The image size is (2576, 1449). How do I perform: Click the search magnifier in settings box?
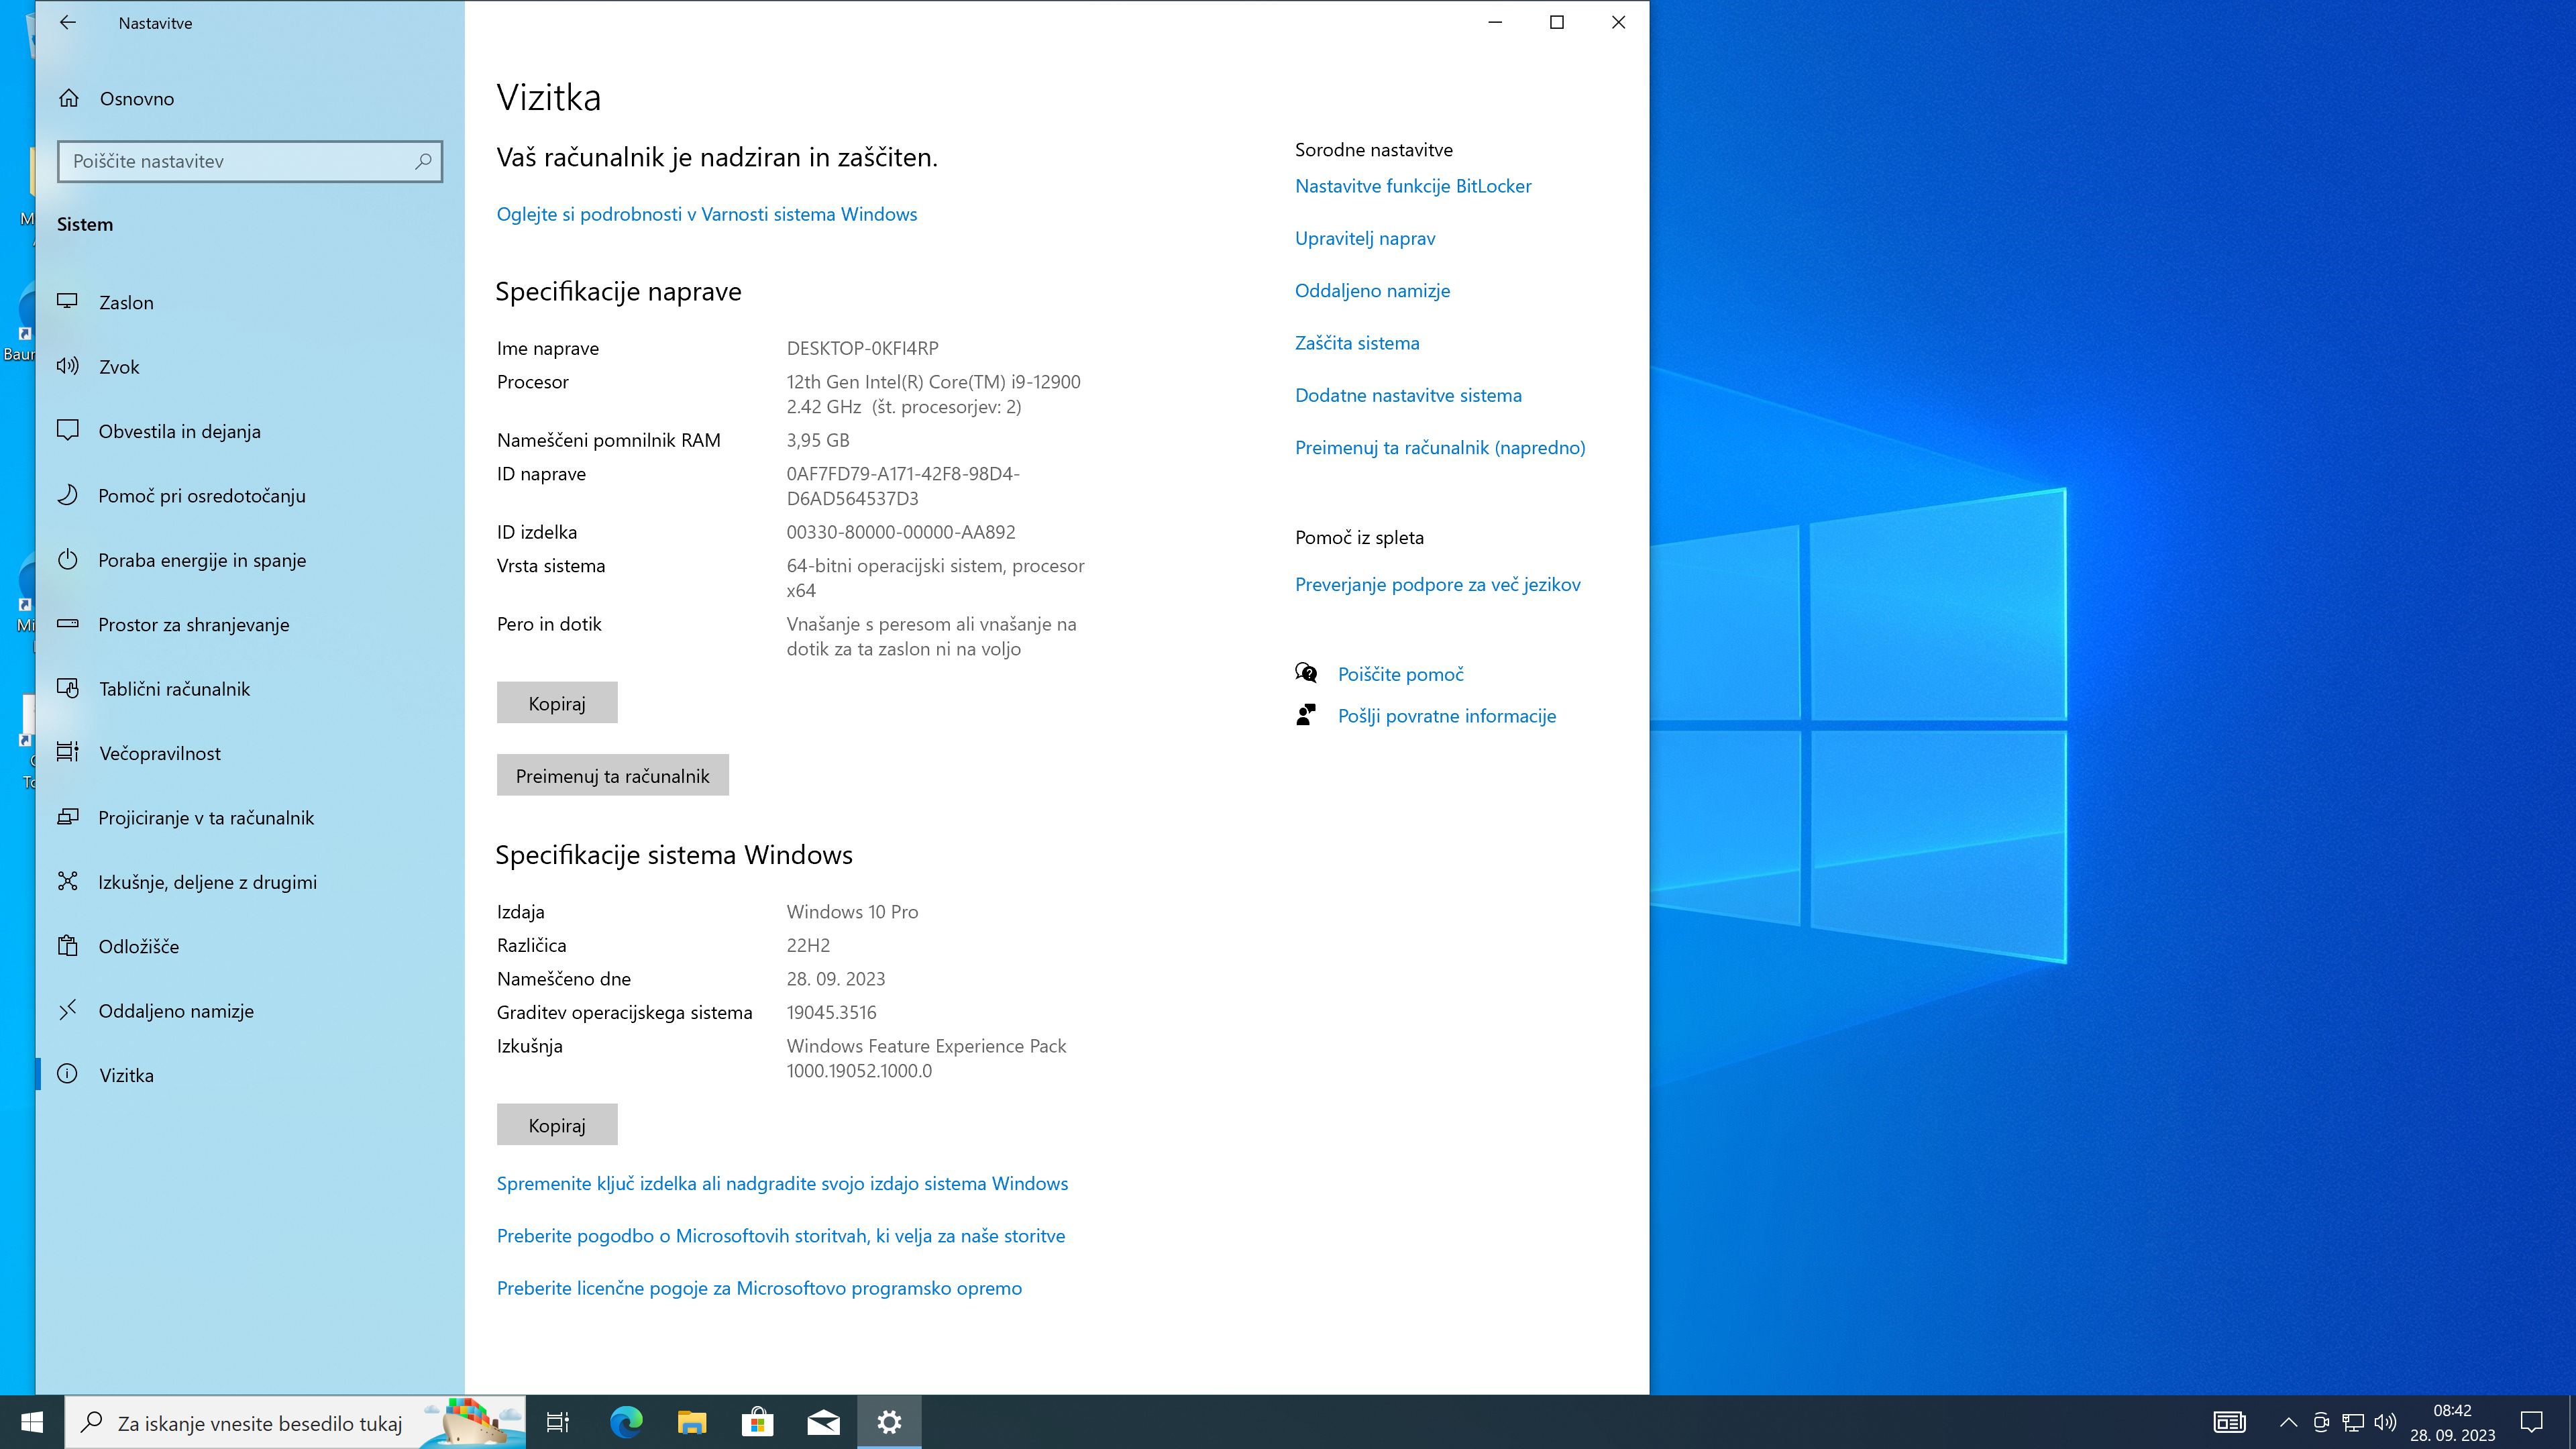(423, 161)
